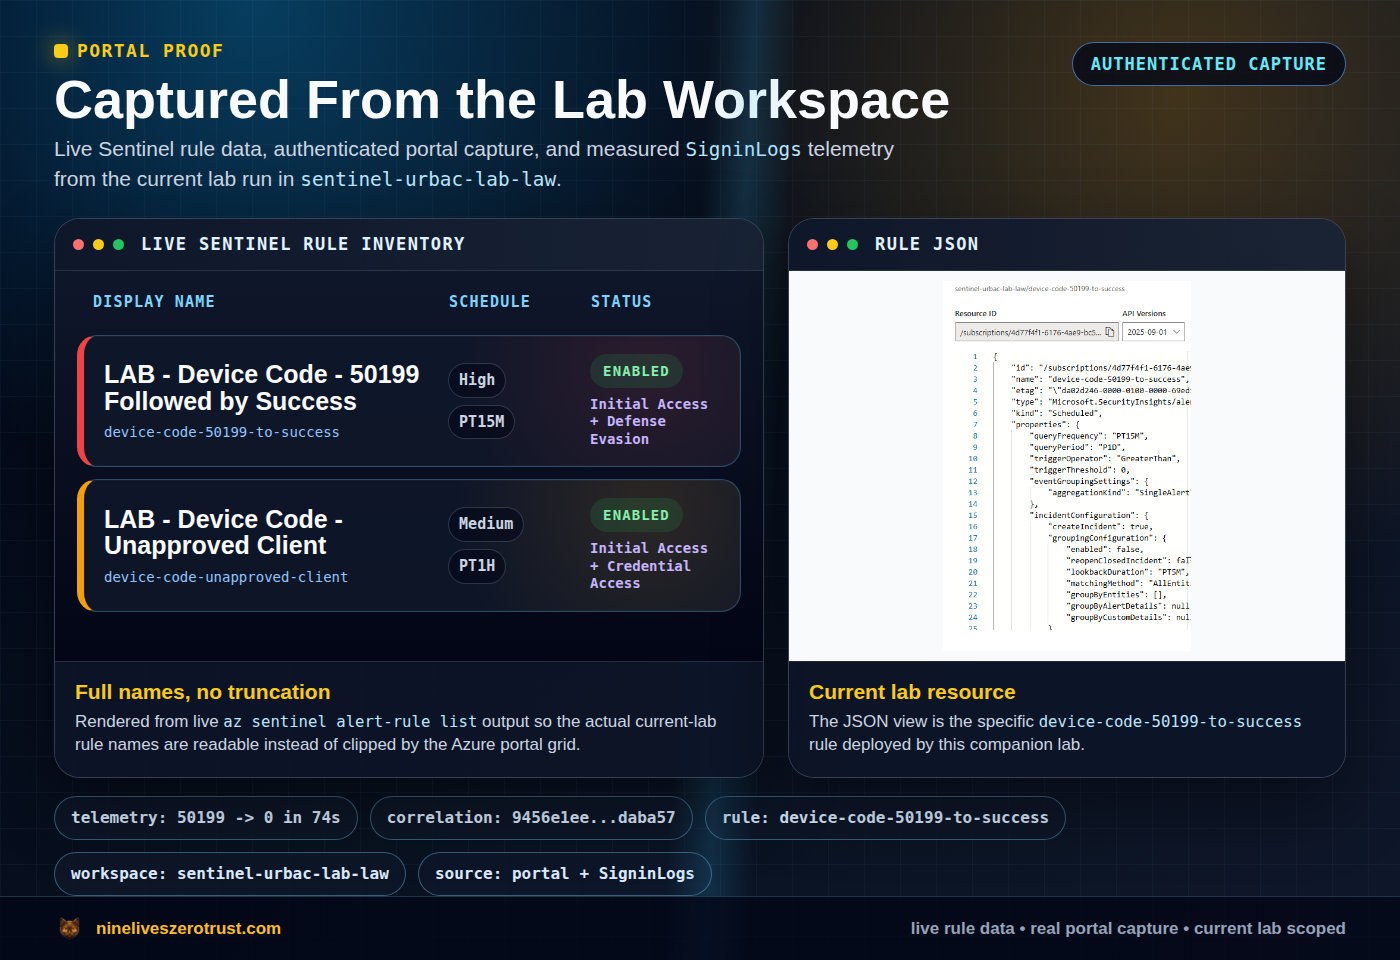Screen dimensions: 1400x960
Task: Click red dot in Live Sentinel Rule Inventory panel
Action: click(79, 244)
